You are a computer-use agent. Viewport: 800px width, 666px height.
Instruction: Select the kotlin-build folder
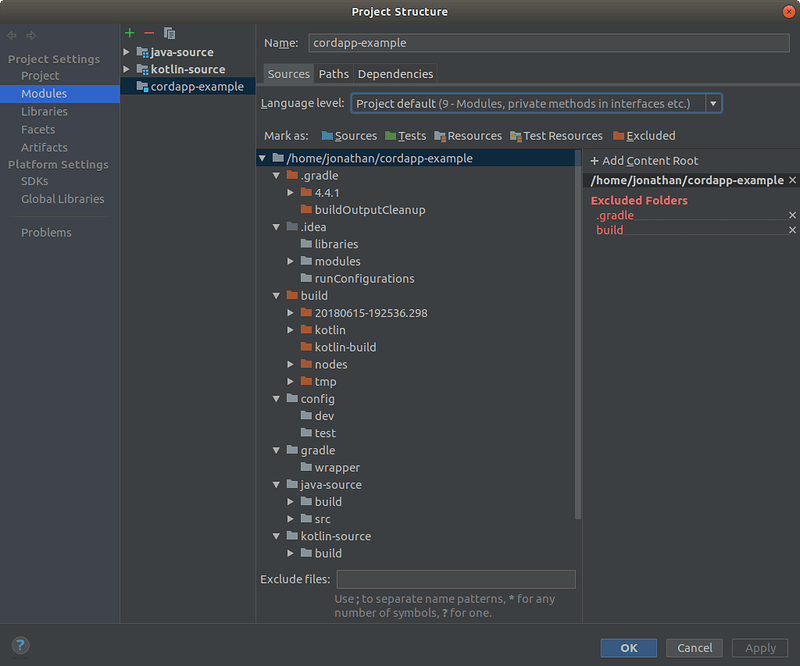345,347
